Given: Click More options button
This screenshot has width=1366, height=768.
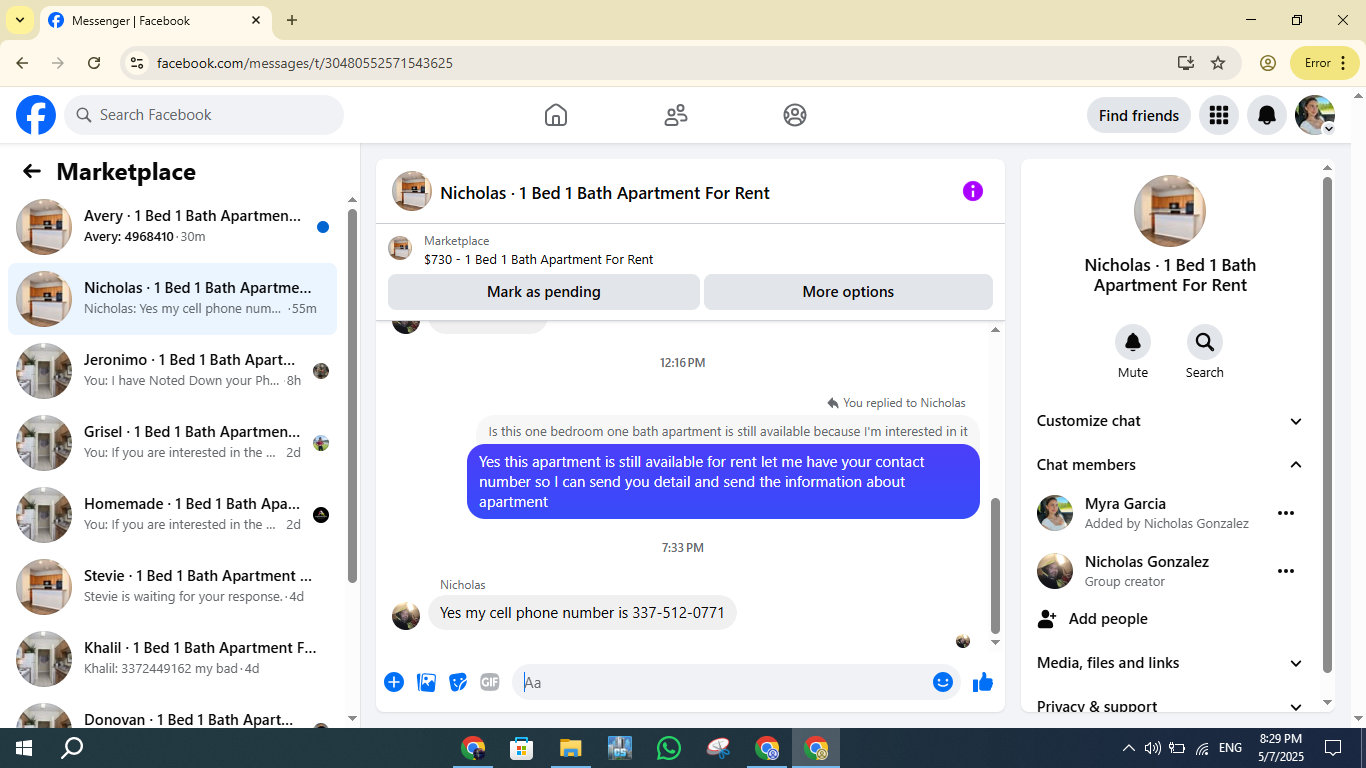Looking at the screenshot, I should tap(848, 292).
